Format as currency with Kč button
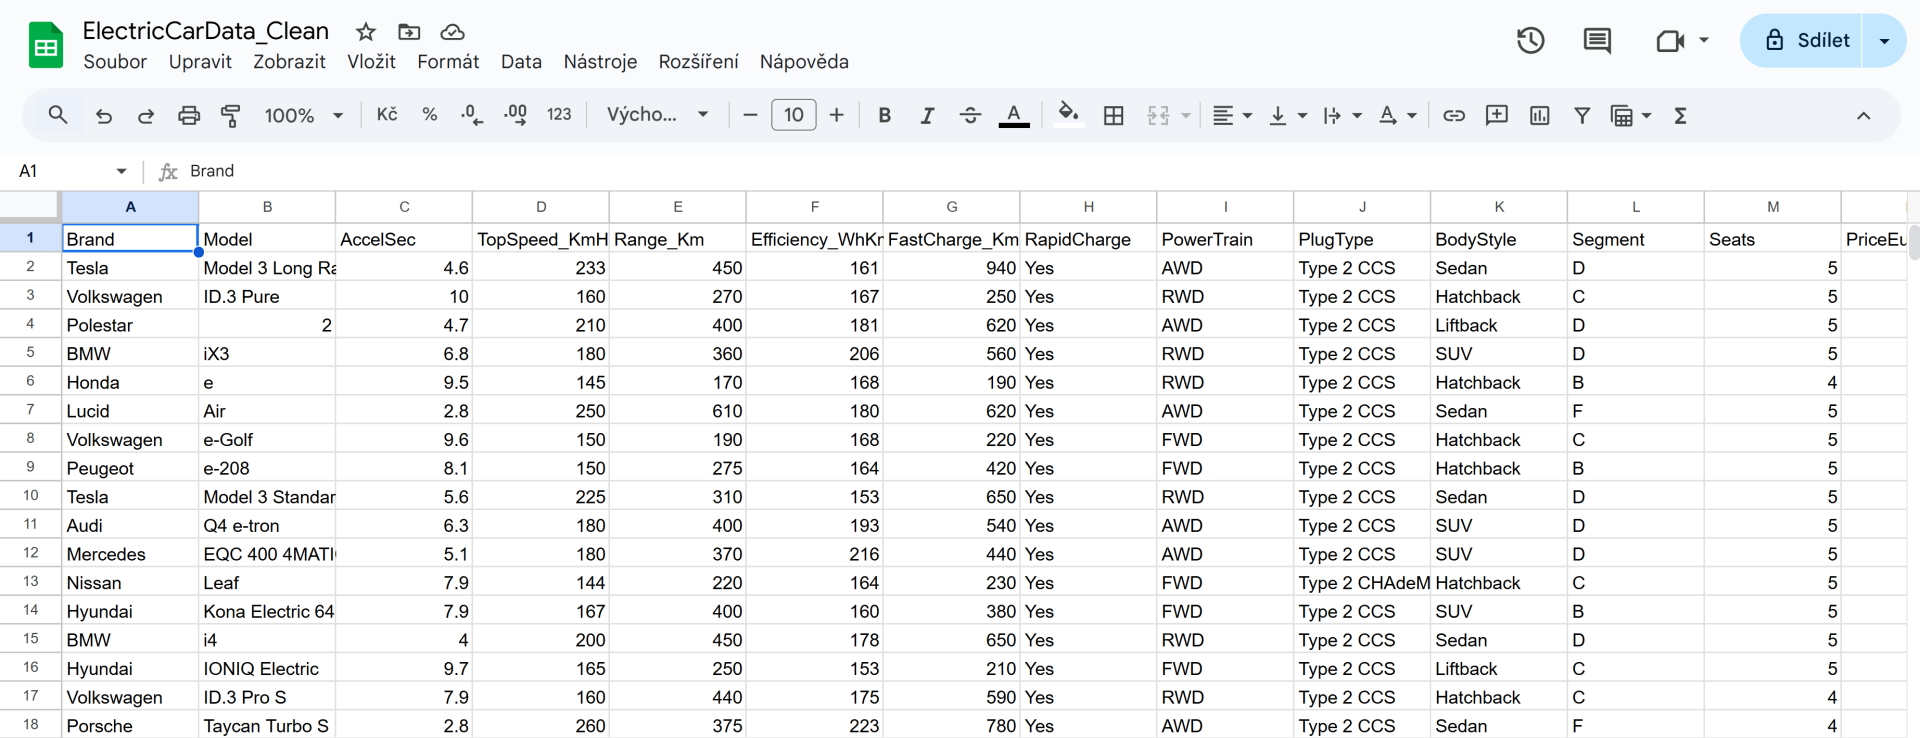The height and width of the screenshot is (738, 1920). pos(387,115)
